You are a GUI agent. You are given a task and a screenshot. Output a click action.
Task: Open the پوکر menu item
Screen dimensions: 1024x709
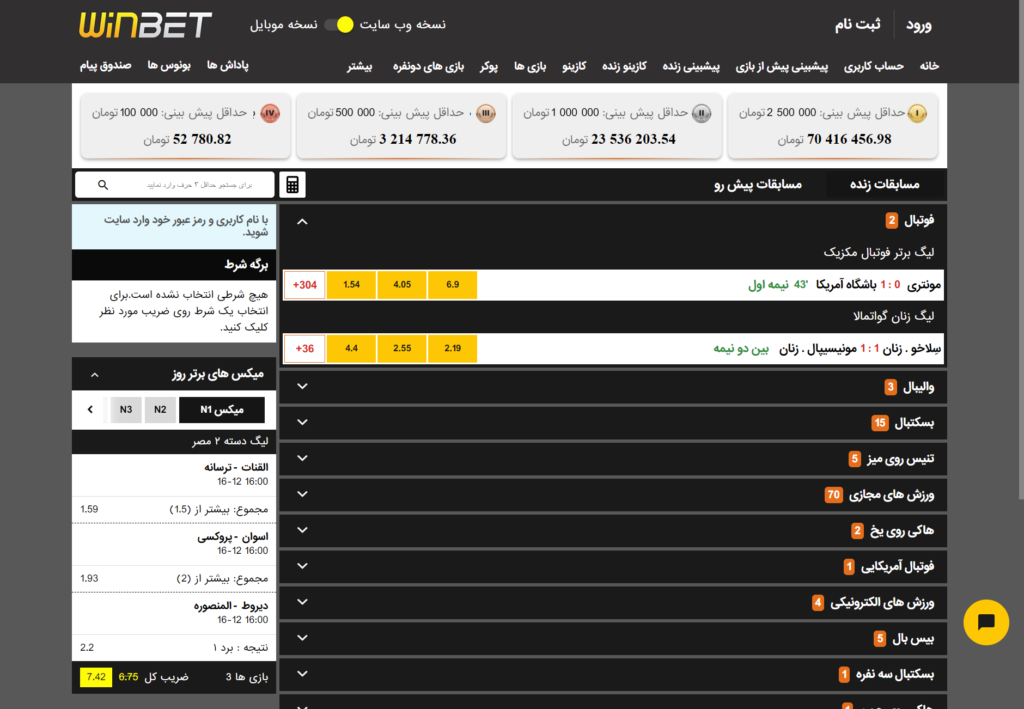(488, 66)
